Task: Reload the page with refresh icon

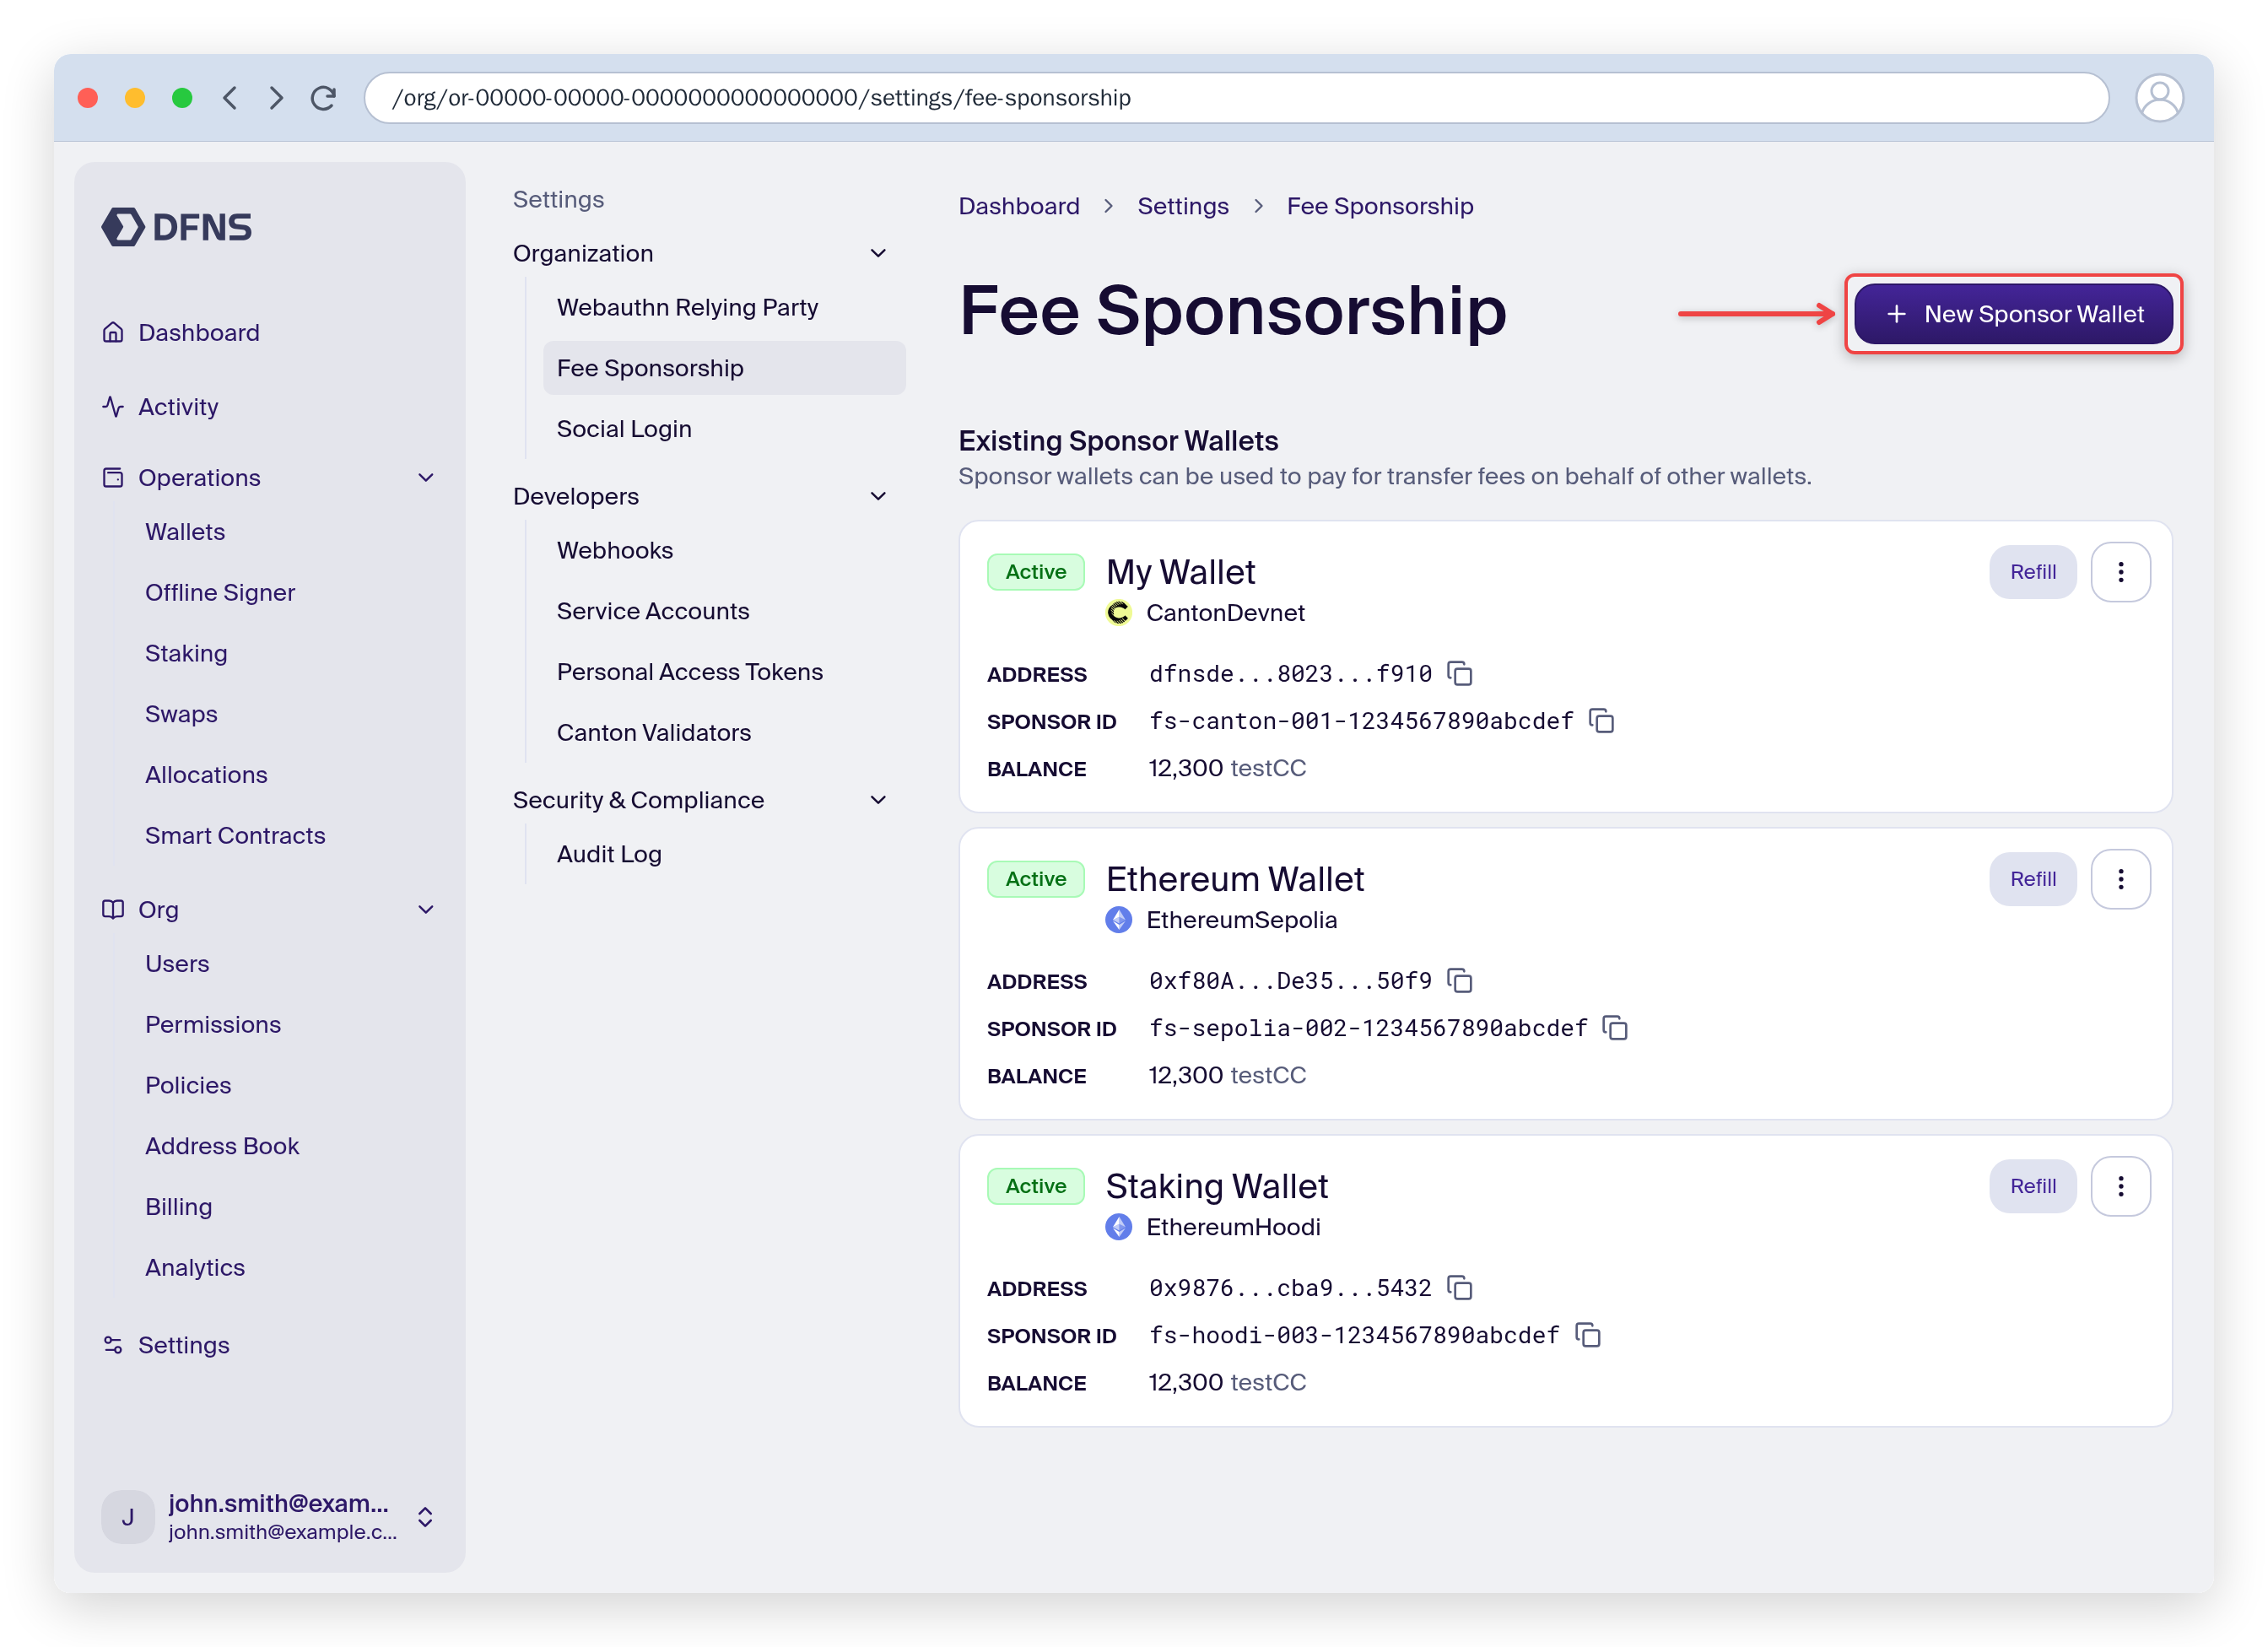Action: 323,98
